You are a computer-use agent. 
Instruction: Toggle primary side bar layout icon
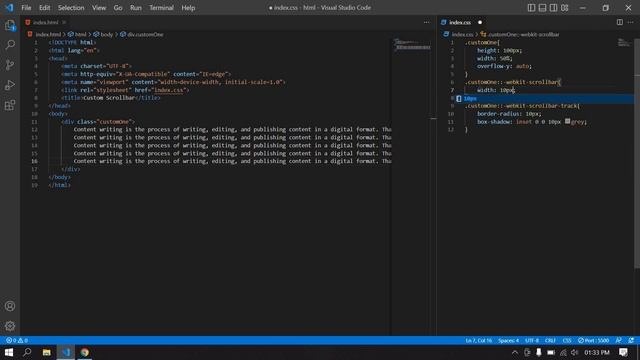[x=531, y=8]
